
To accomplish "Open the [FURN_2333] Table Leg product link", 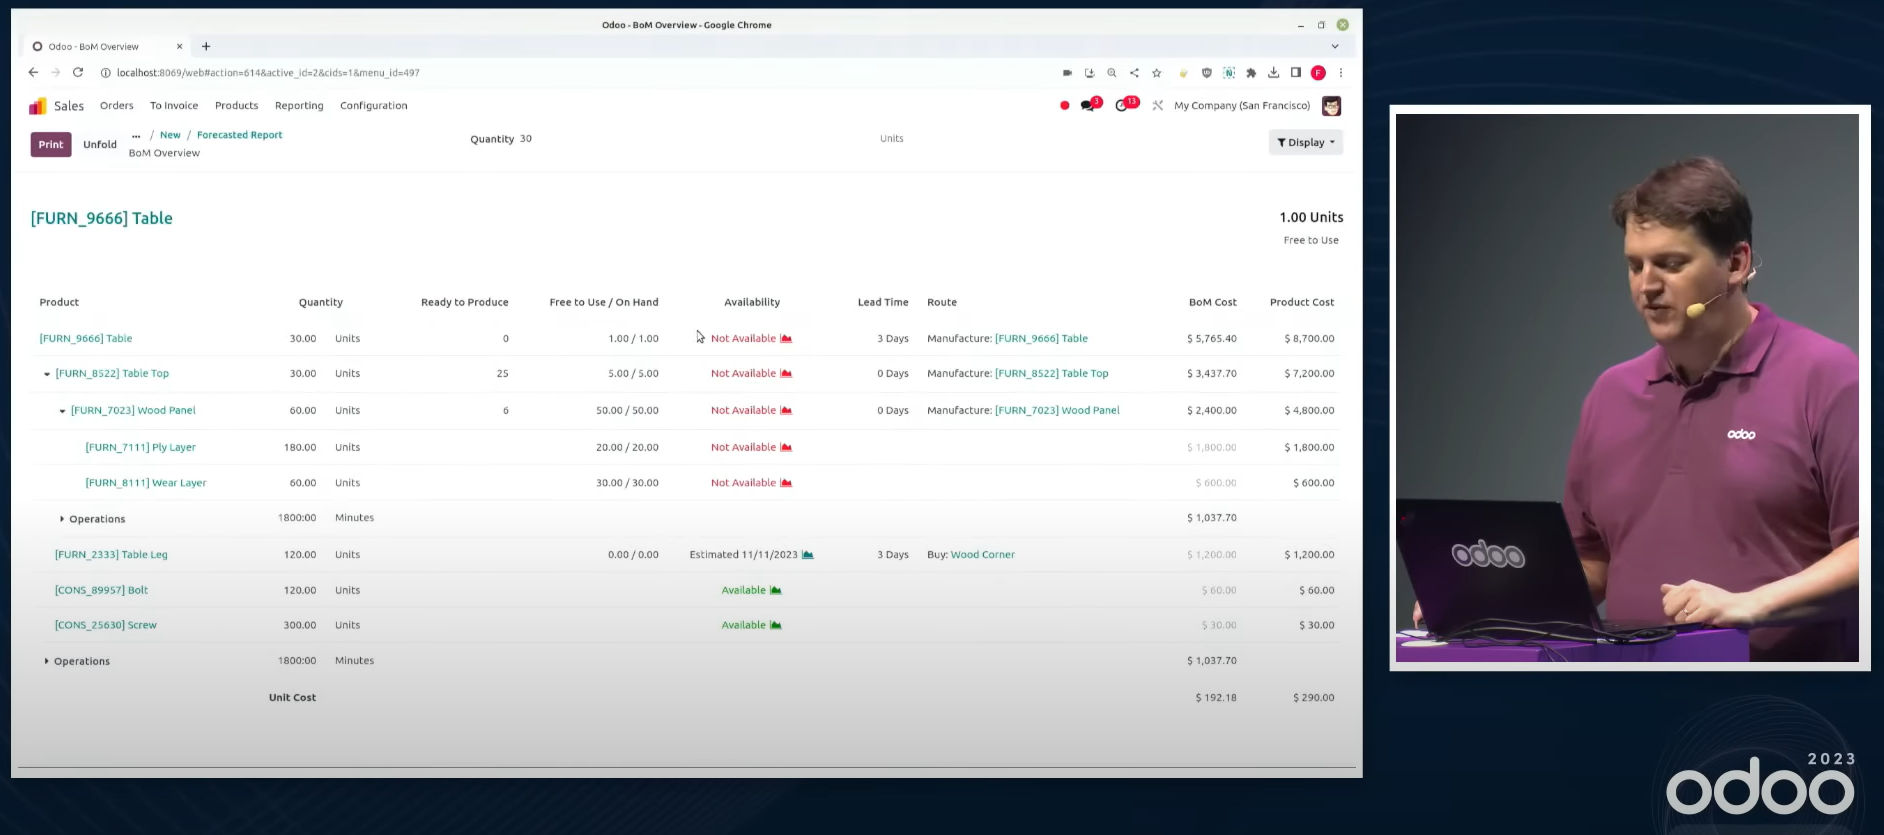I will click(x=111, y=555).
